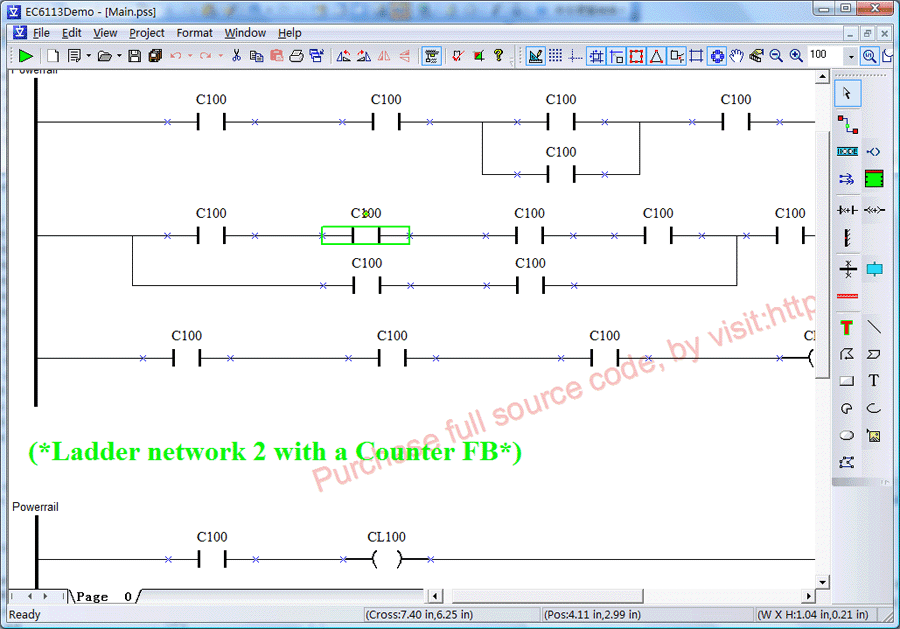Open the Format menu
The width and height of the screenshot is (900, 629).
pyautogui.click(x=194, y=33)
